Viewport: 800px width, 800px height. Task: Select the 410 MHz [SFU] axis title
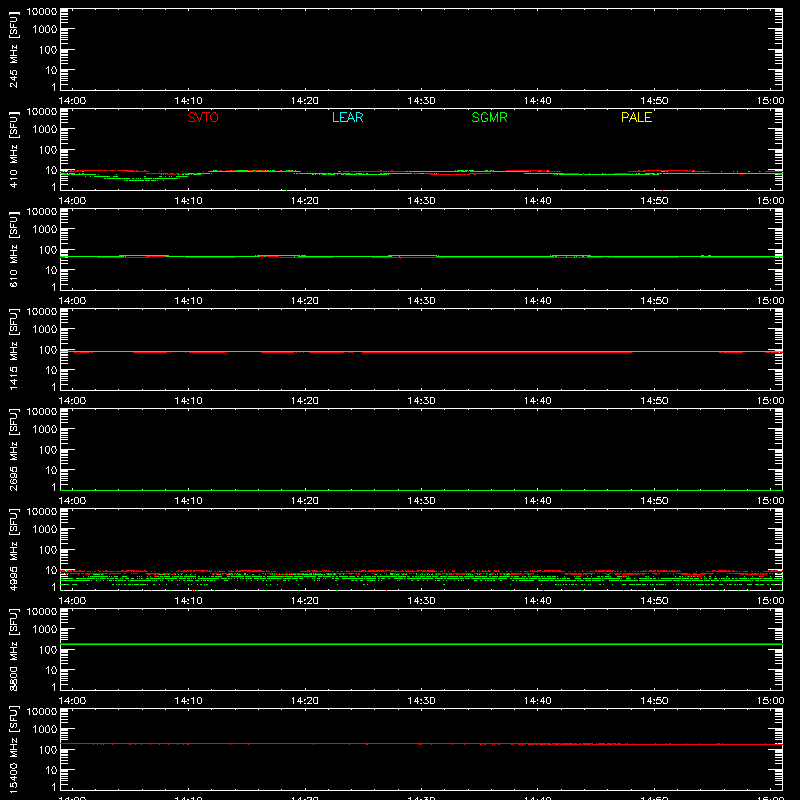(x=13, y=149)
